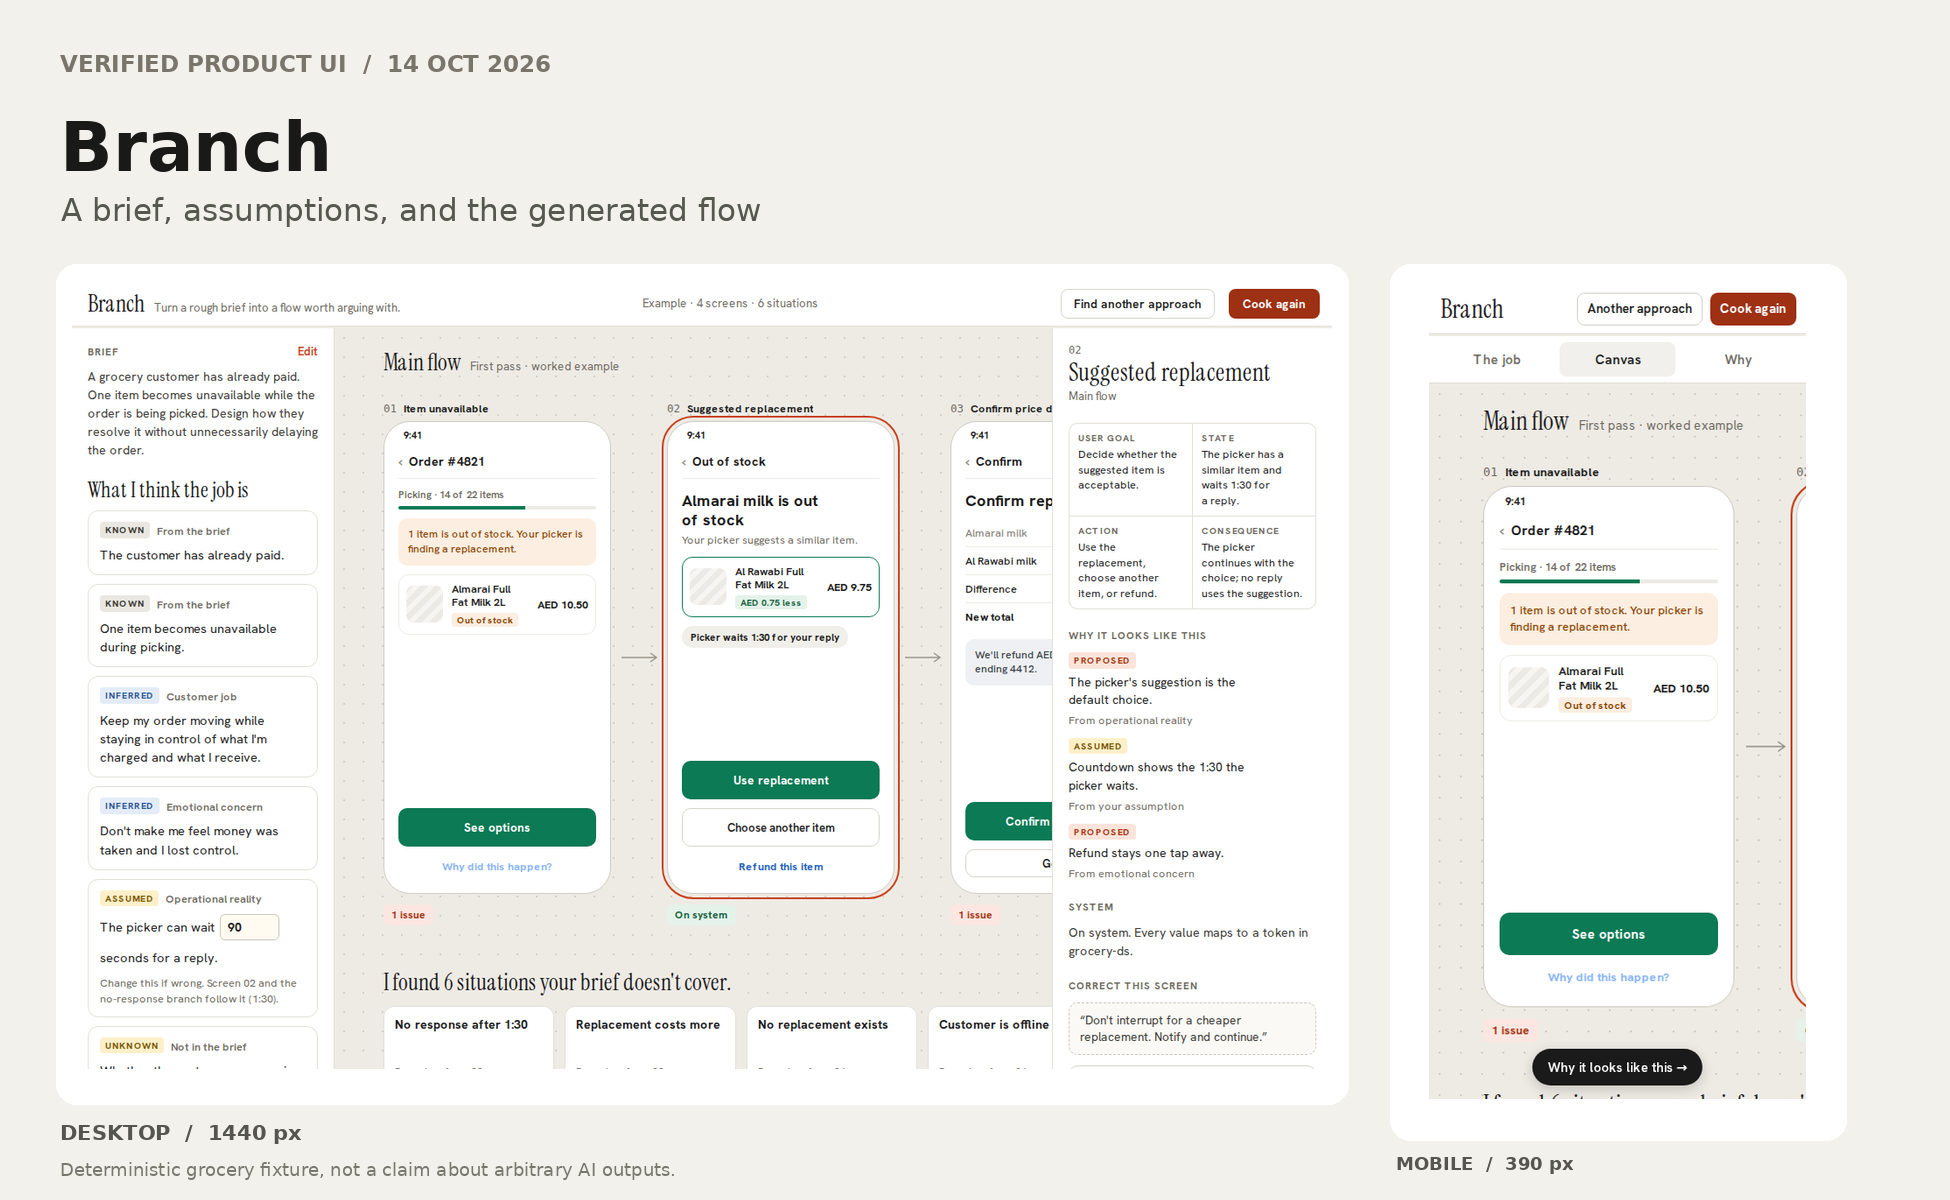The width and height of the screenshot is (1950, 1200).
Task: Click the On system badge under screen 02
Action: click(701, 915)
